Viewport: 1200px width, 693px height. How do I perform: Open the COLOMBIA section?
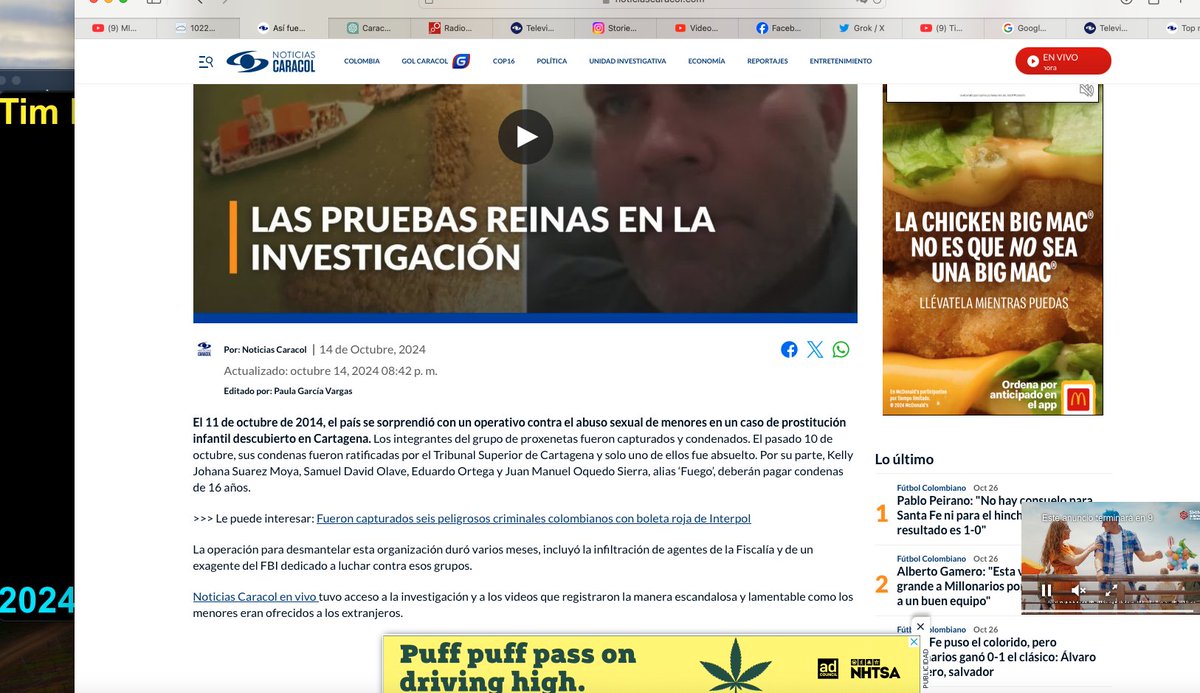pos(362,61)
